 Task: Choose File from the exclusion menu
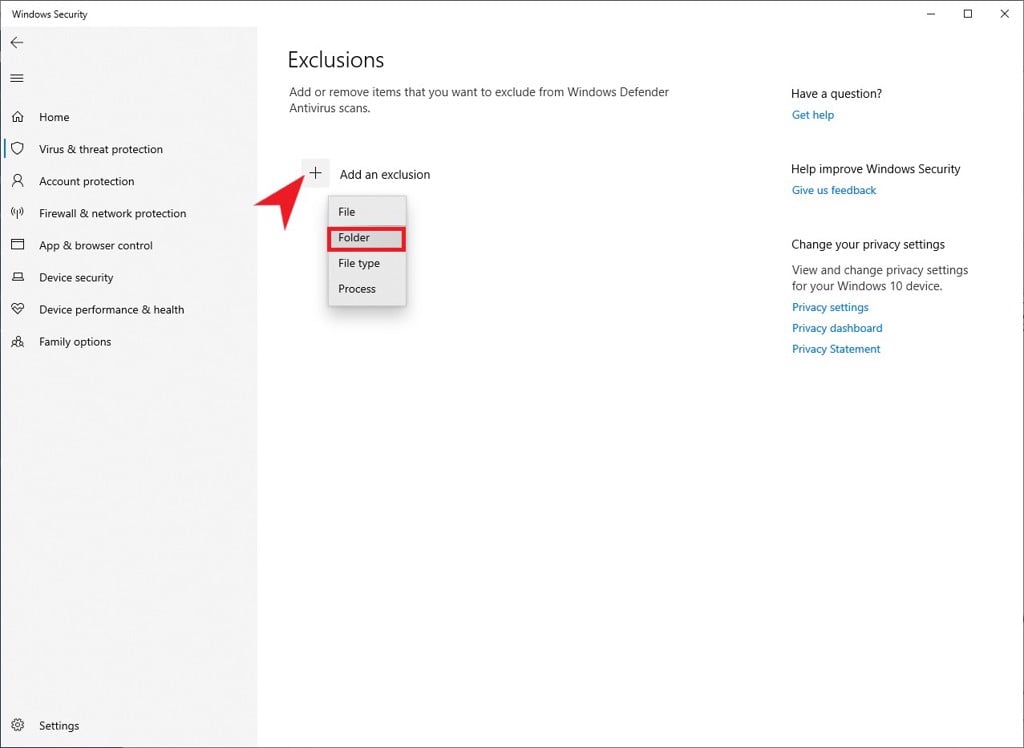point(367,212)
